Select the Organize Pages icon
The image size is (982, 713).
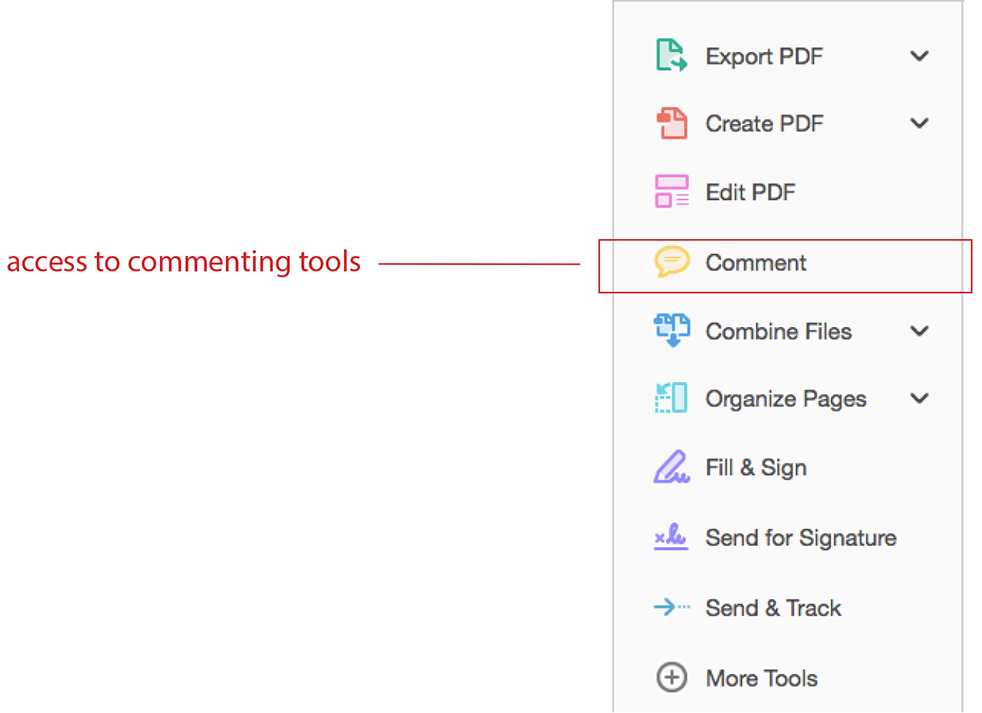tap(671, 398)
